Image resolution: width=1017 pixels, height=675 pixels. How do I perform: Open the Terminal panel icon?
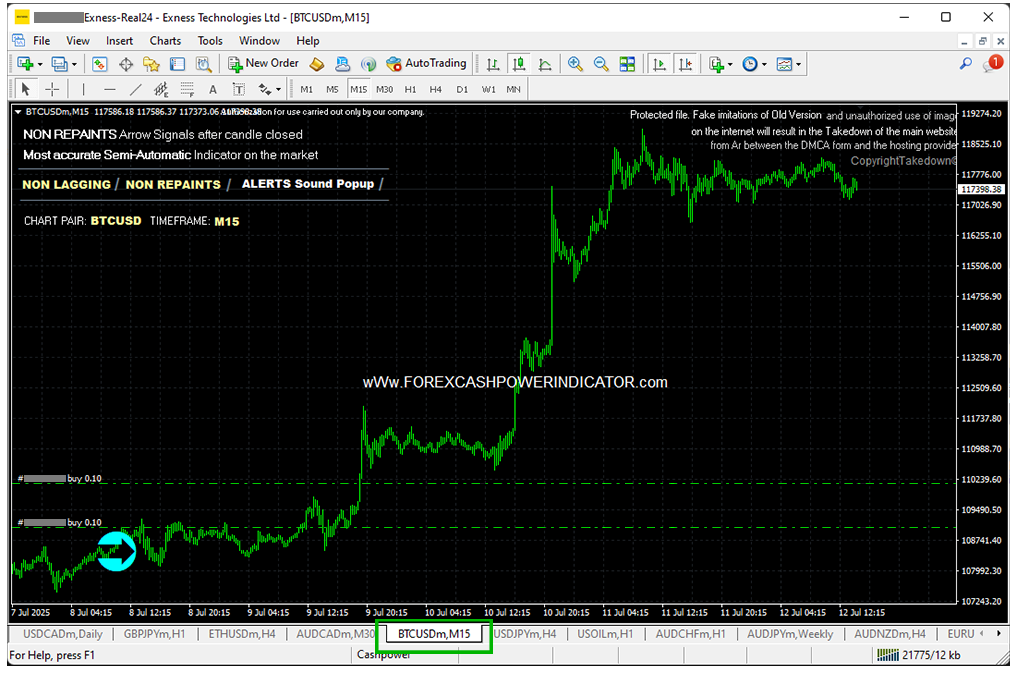[x=177, y=64]
